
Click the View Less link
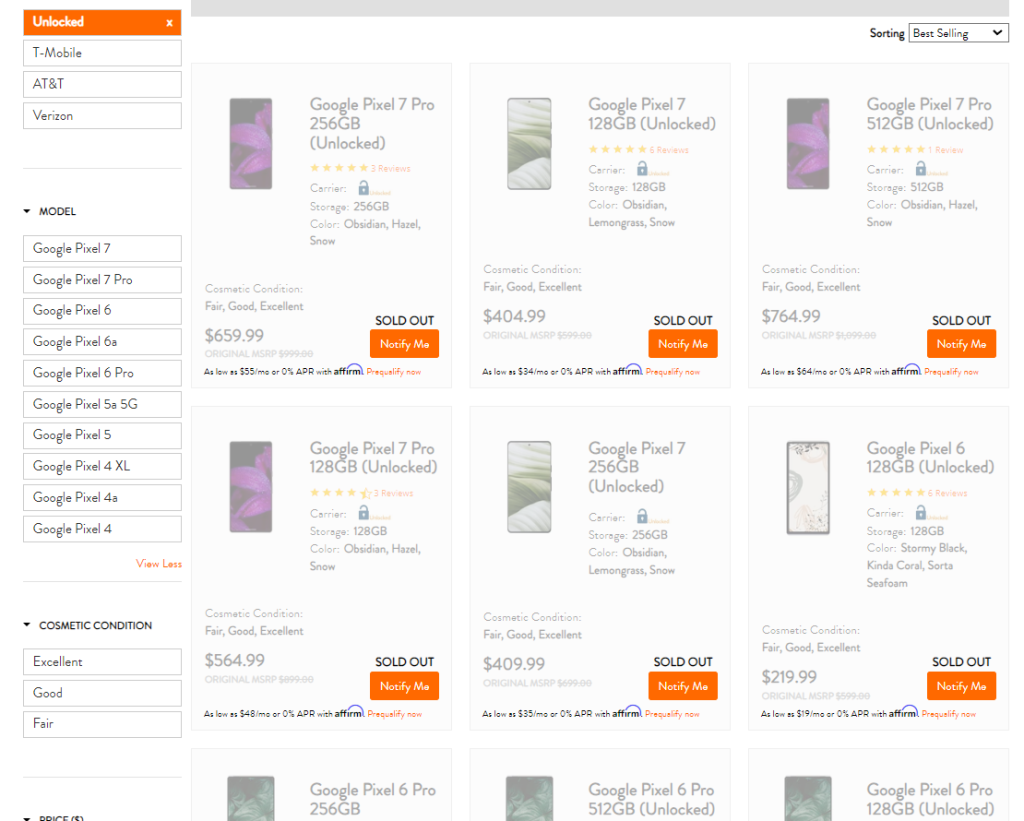click(x=159, y=564)
